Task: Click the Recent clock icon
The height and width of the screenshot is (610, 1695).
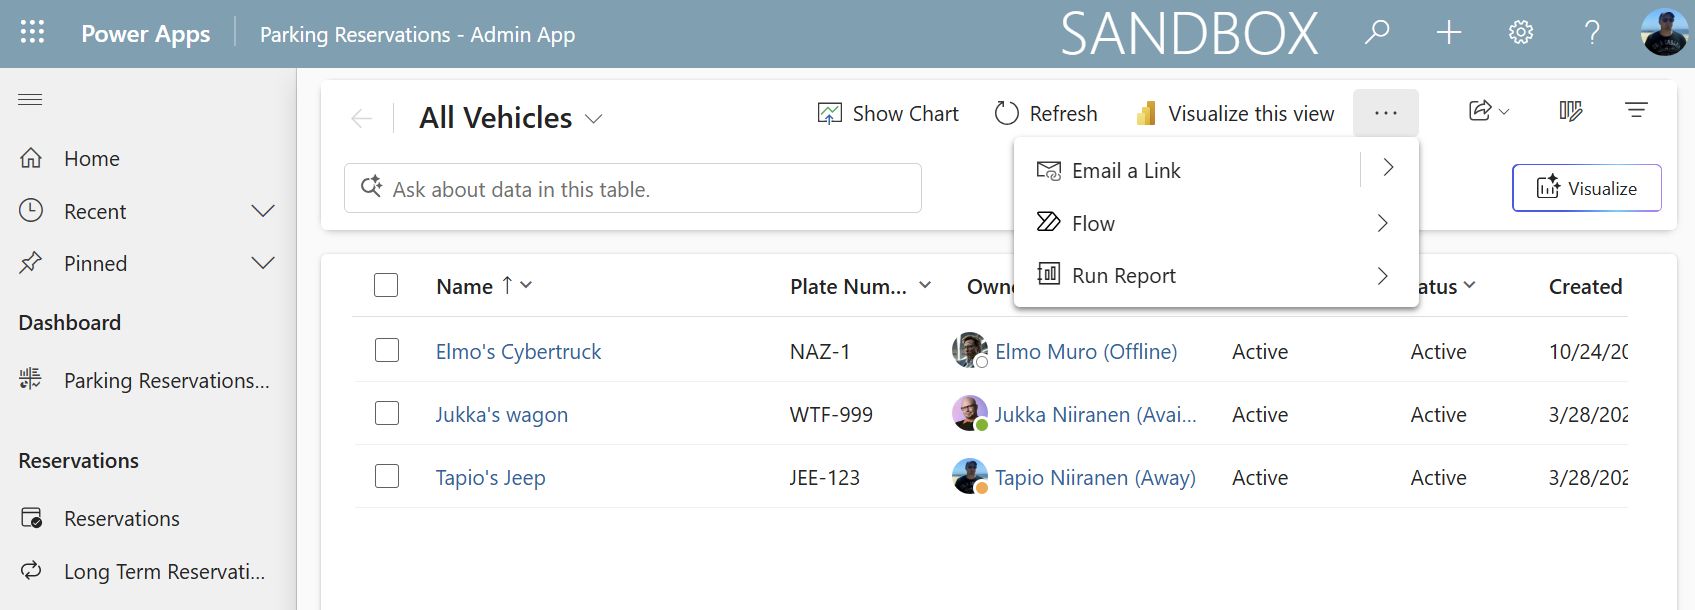Action: (x=31, y=211)
